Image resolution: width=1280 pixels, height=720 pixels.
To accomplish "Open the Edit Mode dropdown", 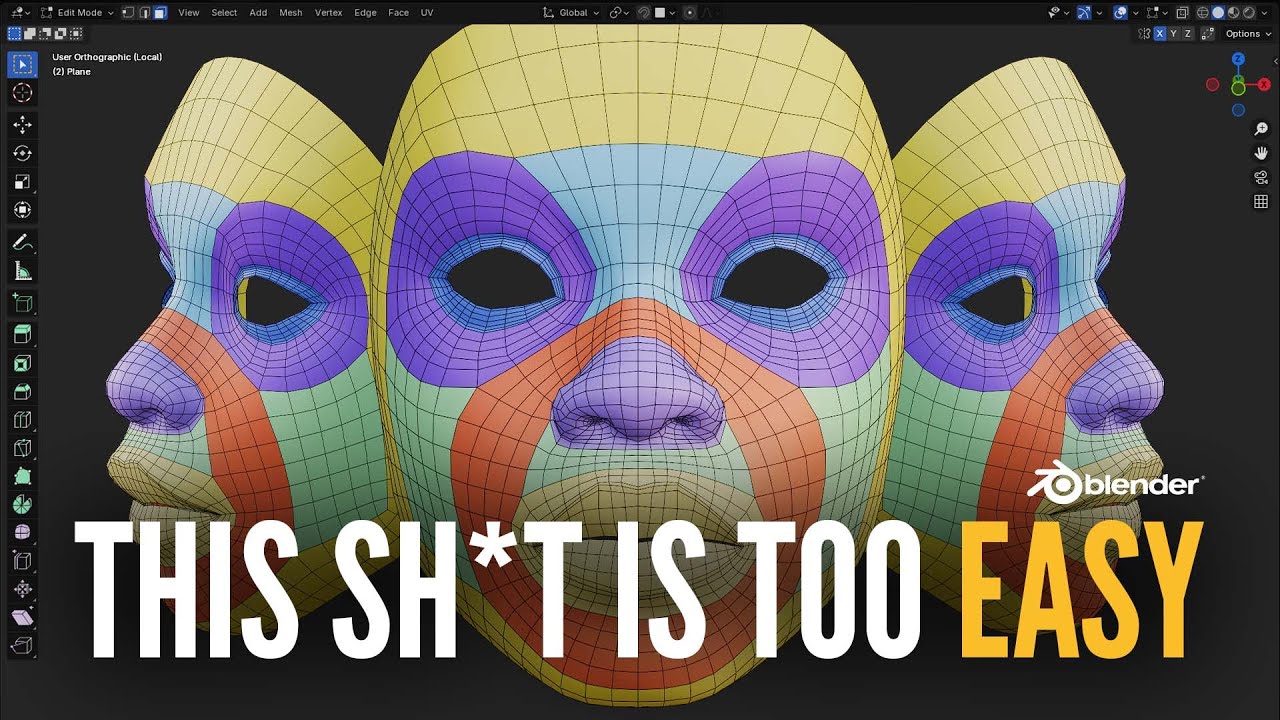I will [77, 13].
